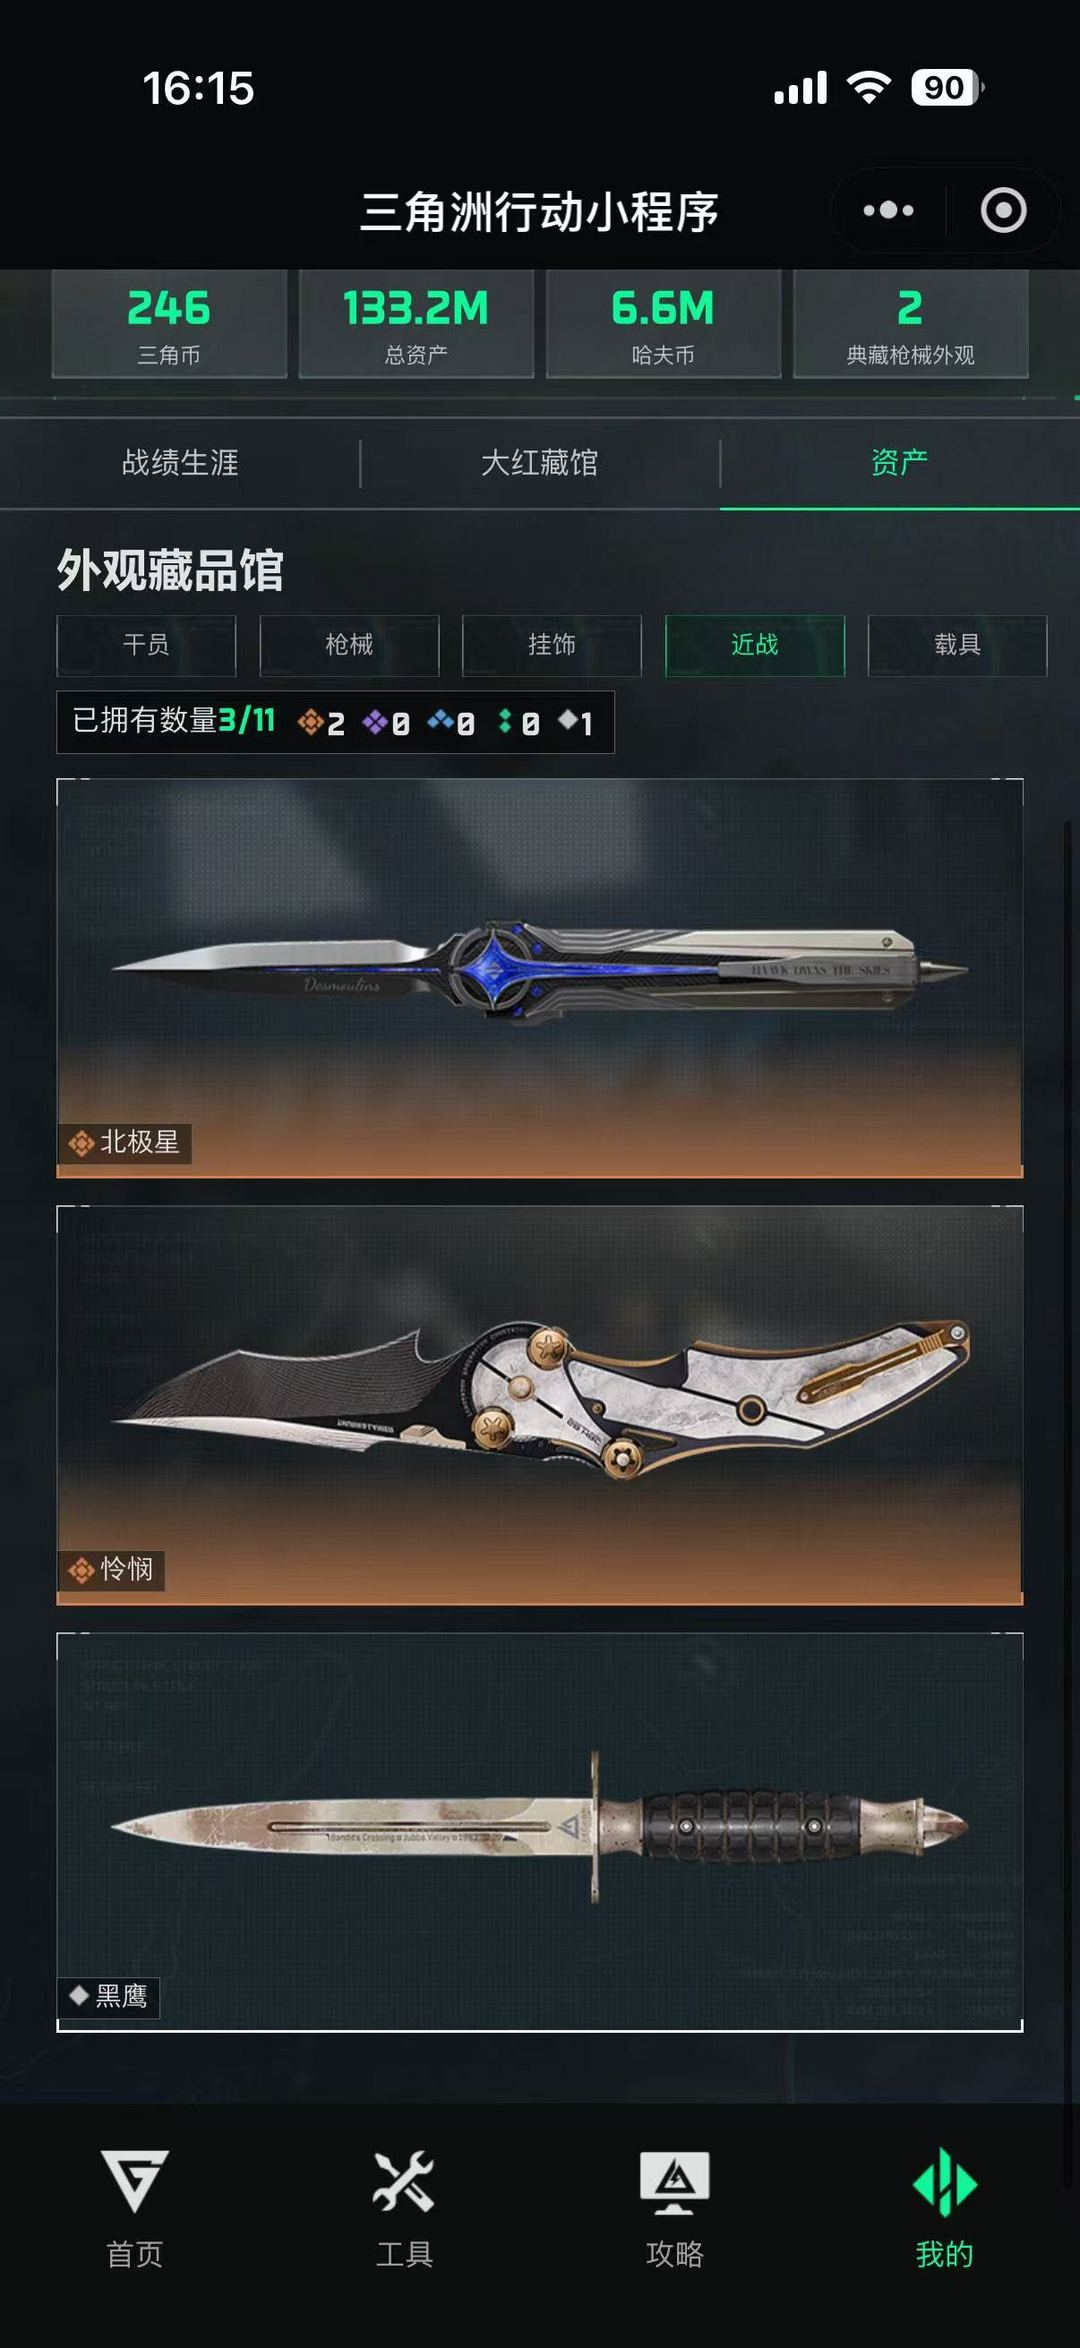Filter collection by 枪械

coord(349,645)
